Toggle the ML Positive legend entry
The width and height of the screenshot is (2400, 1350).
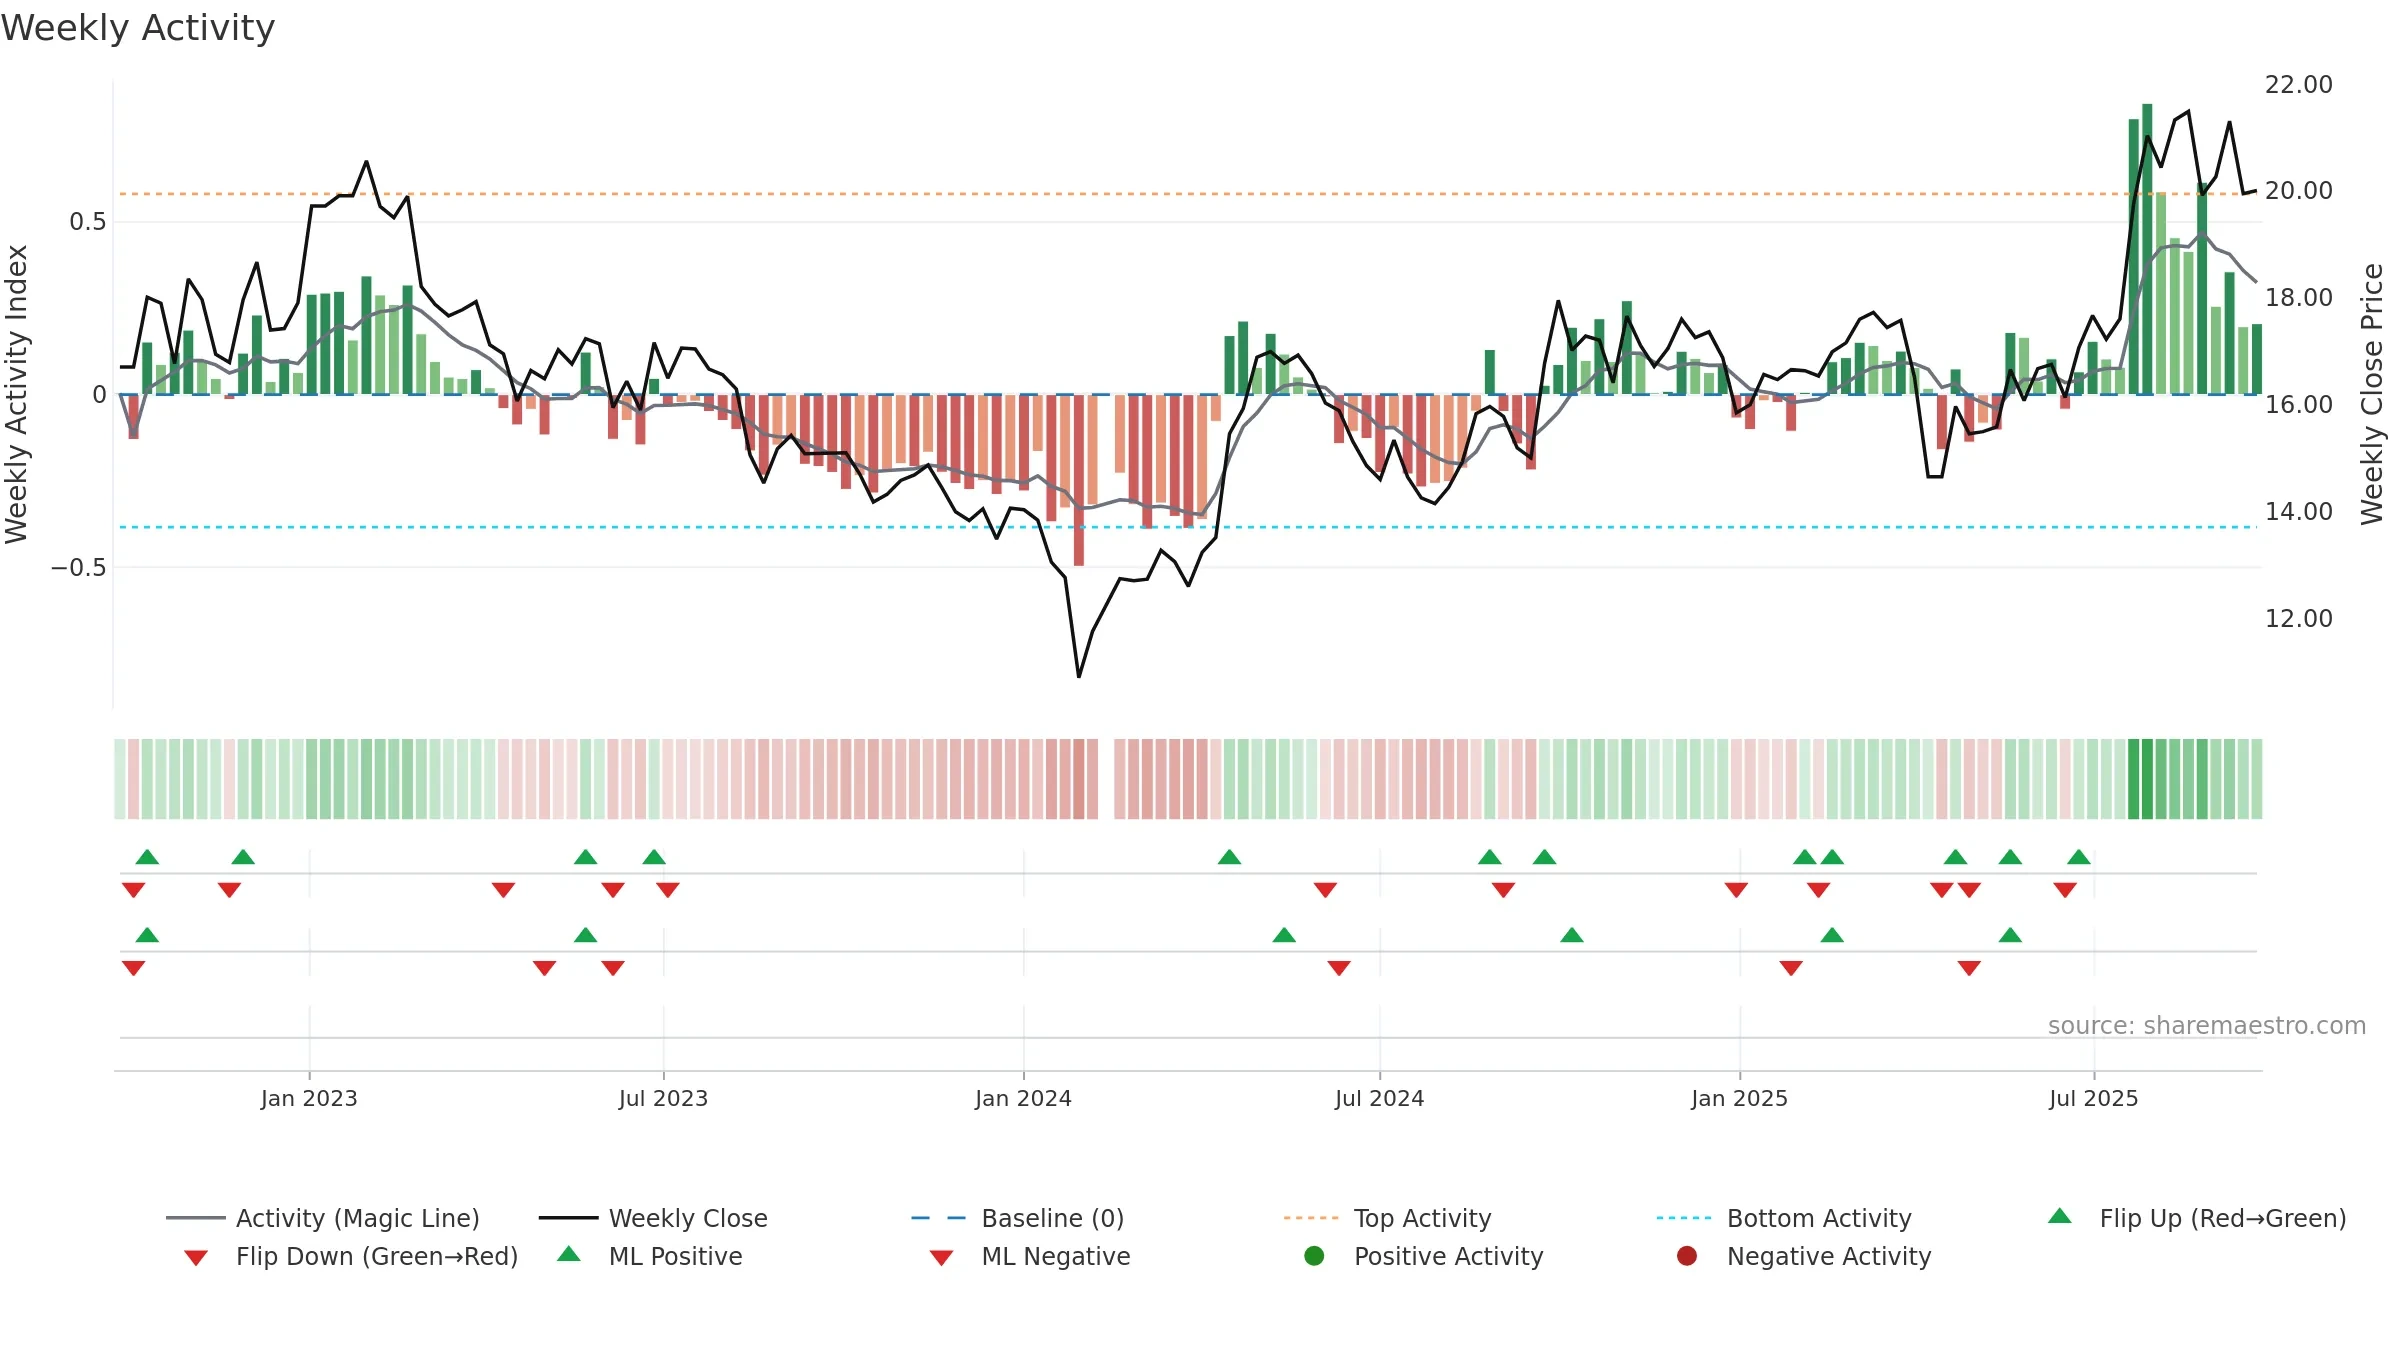(x=650, y=1256)
